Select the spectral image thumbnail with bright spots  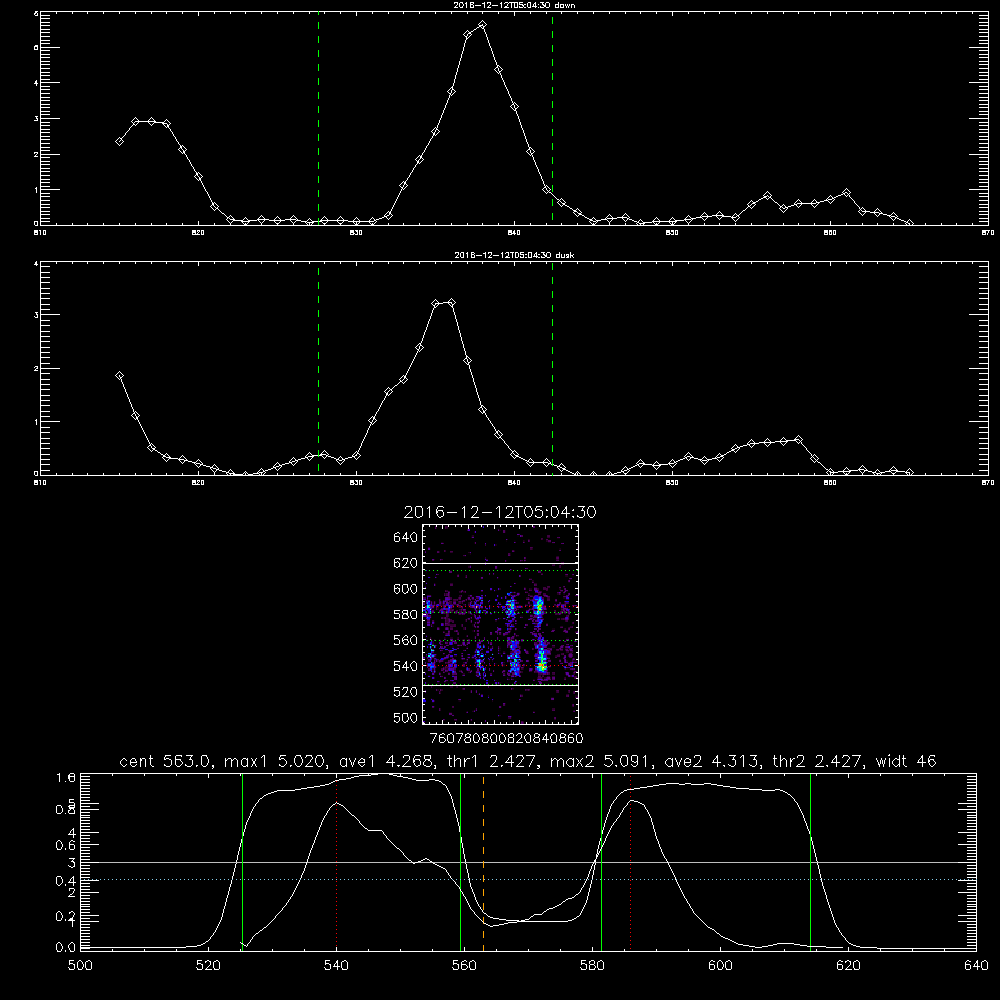coord(500,624)
